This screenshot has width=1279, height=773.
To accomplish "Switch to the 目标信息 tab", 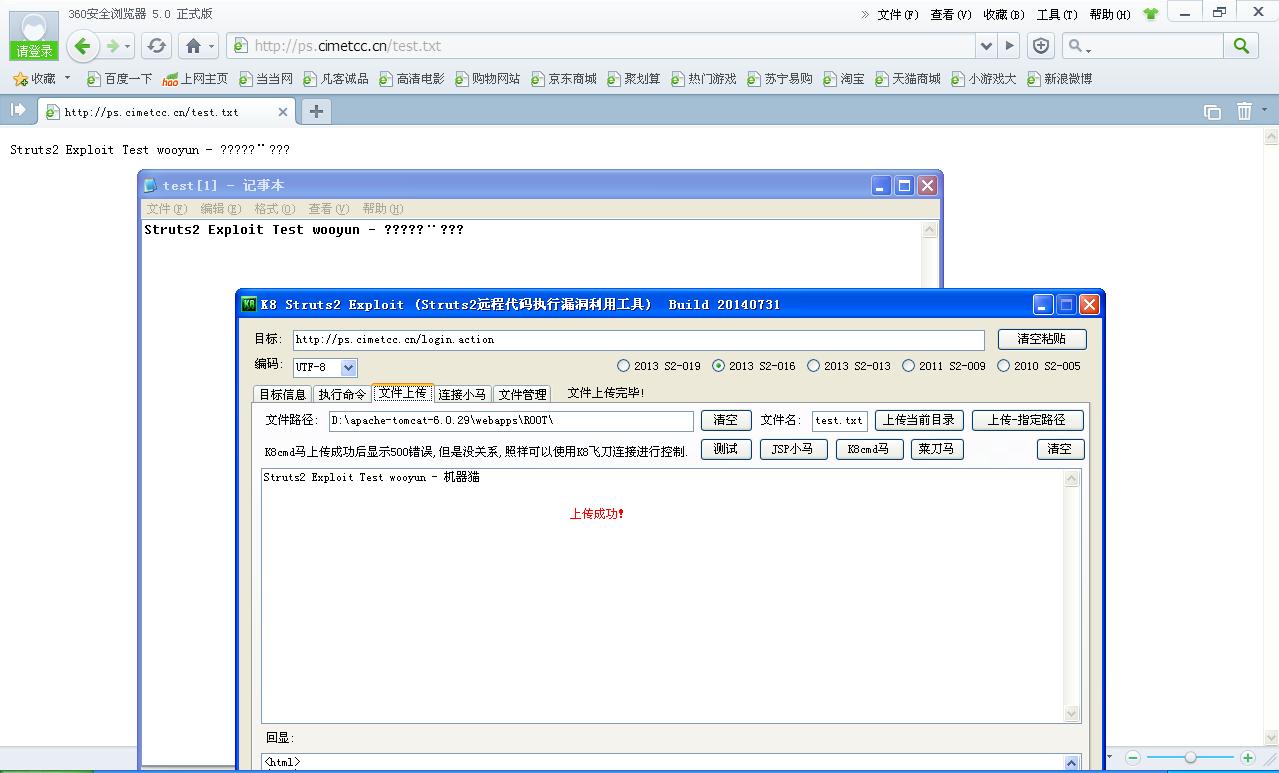I will click(282, 394).
